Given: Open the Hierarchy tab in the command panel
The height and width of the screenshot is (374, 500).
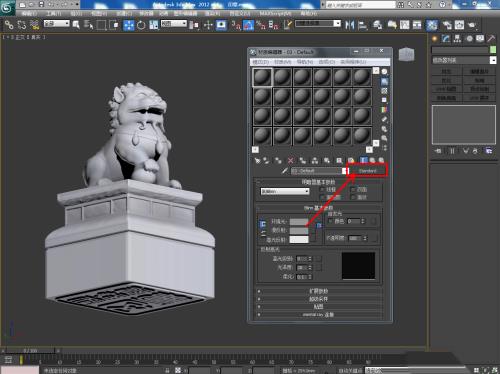Looking at the screenshot, I should coord(457,39).
